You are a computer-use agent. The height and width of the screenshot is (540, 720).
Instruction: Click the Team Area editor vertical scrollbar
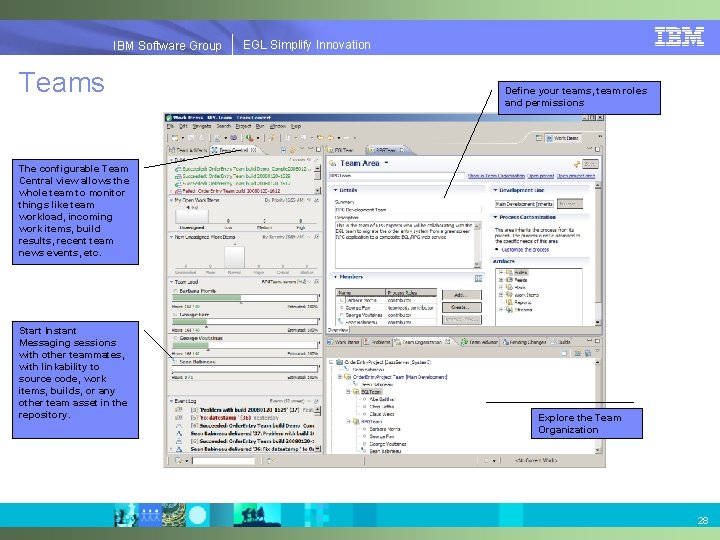pos(597,254)
